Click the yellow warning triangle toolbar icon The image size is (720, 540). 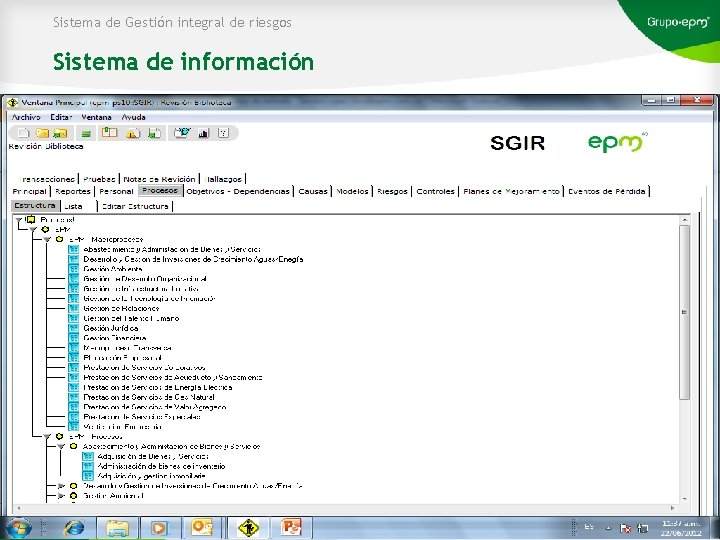pyautogui.click(x=133, y=133)
